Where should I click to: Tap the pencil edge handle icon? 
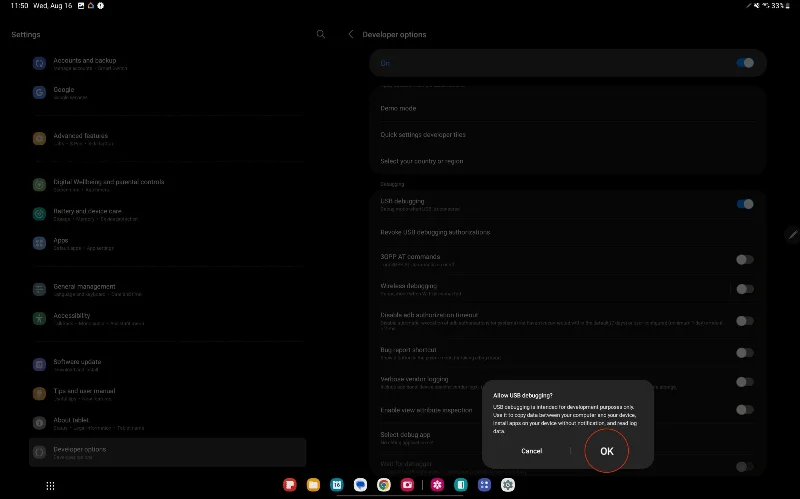(792, 234)
